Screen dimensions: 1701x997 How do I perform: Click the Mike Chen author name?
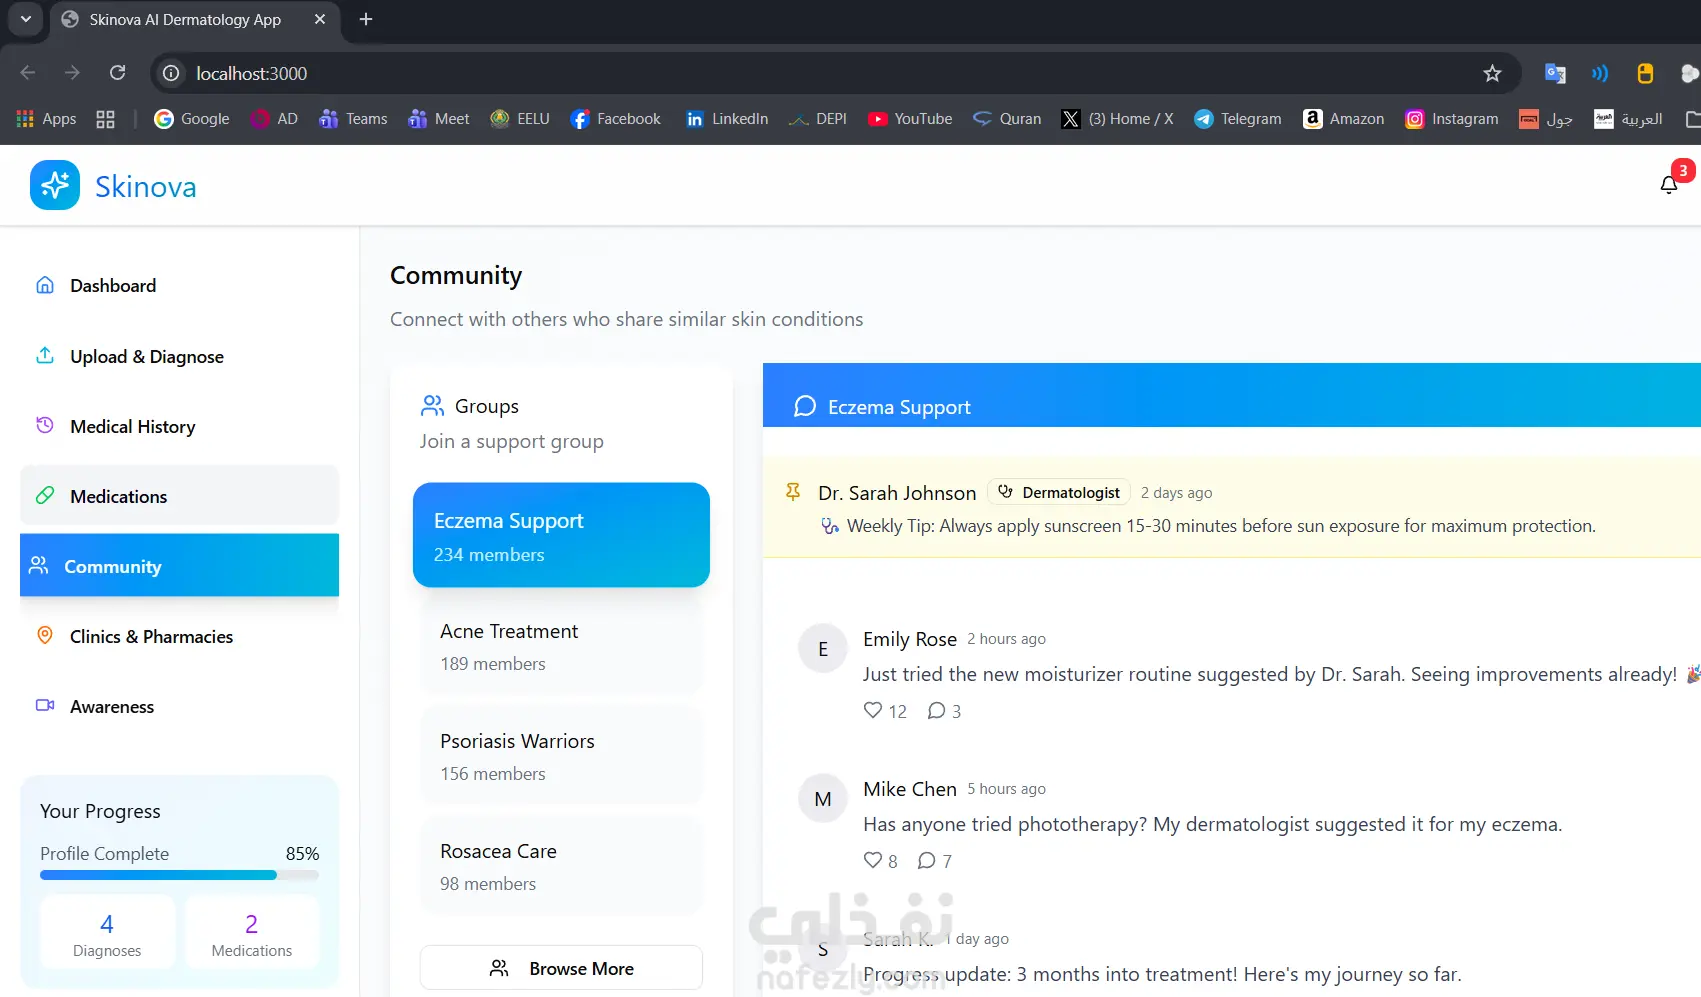[x=910, y=789]
